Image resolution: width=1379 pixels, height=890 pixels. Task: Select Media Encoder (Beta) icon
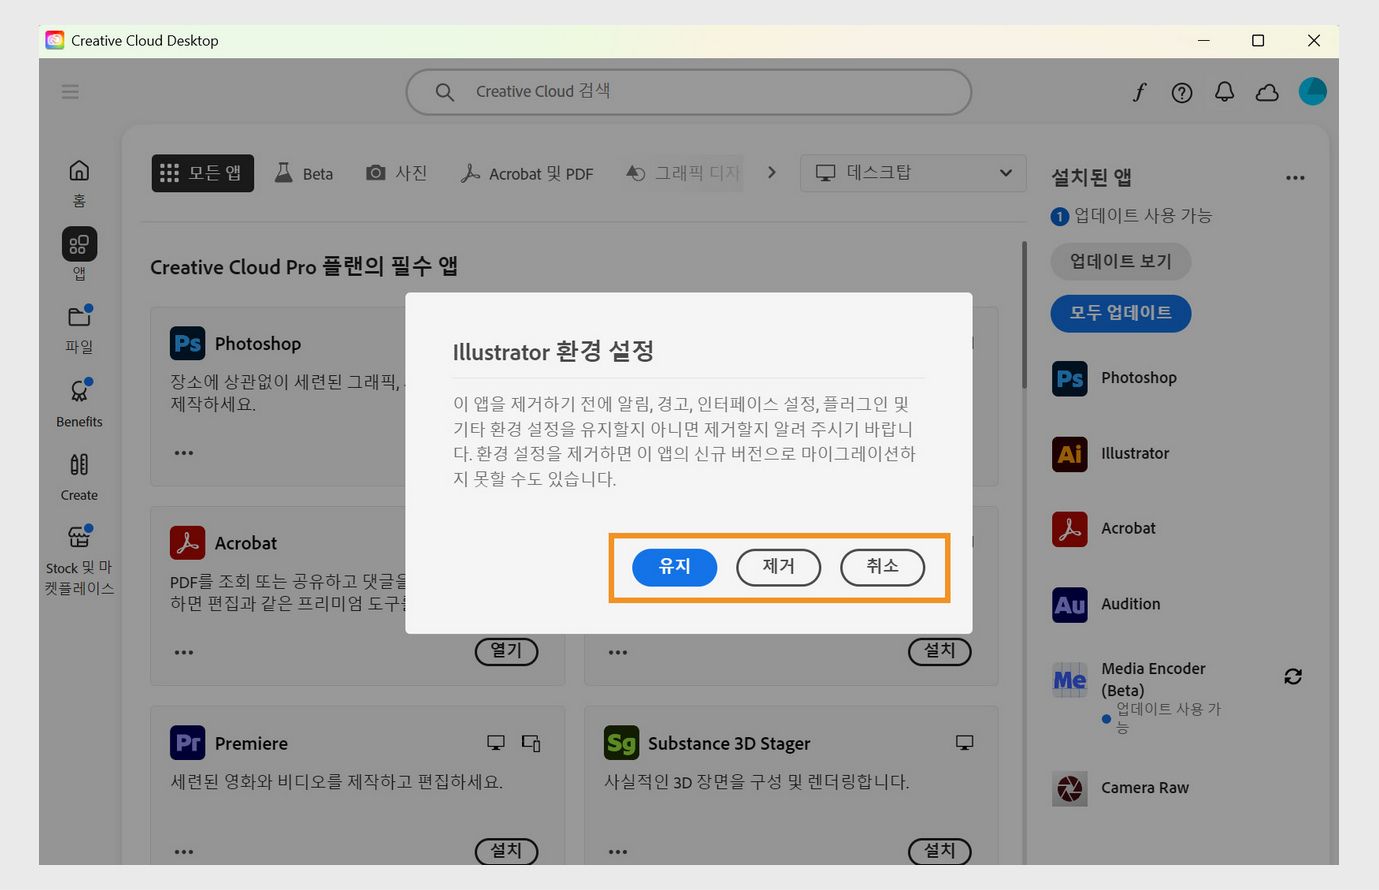click(x=1070, y=680)
